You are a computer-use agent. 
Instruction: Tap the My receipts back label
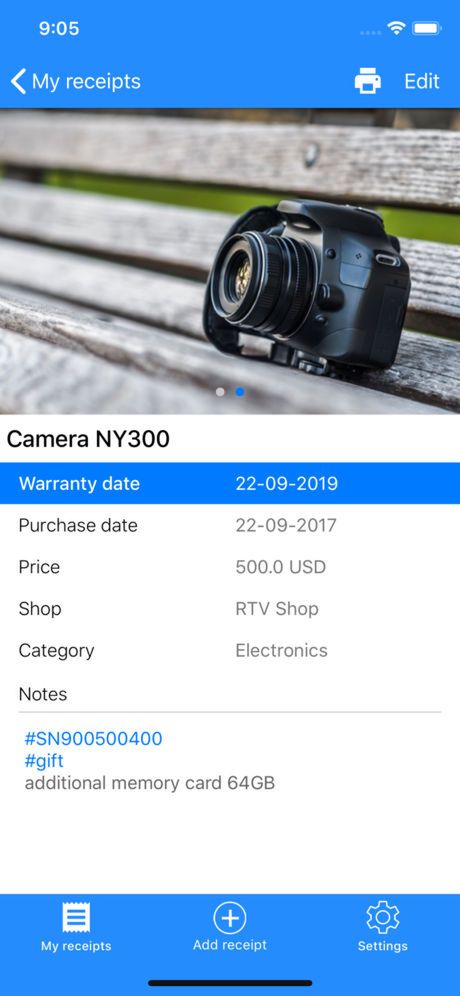tap(86, 81)
